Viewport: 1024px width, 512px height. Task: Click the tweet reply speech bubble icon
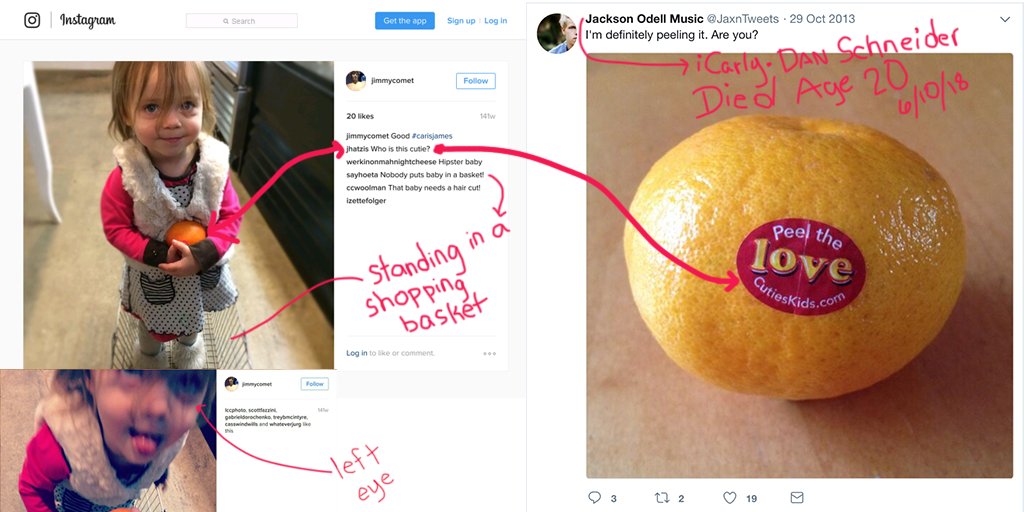(594, 498)
